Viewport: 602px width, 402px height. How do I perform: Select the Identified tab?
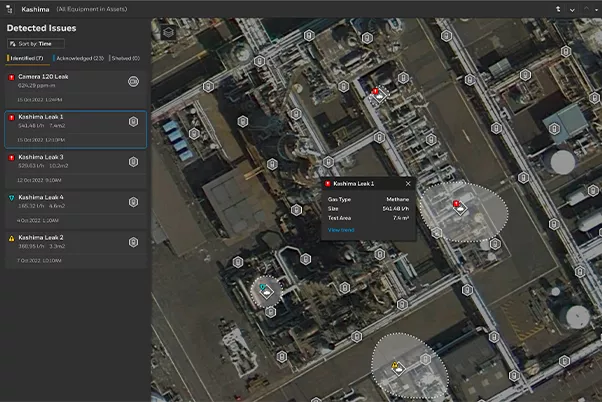(x=26, y=58)
